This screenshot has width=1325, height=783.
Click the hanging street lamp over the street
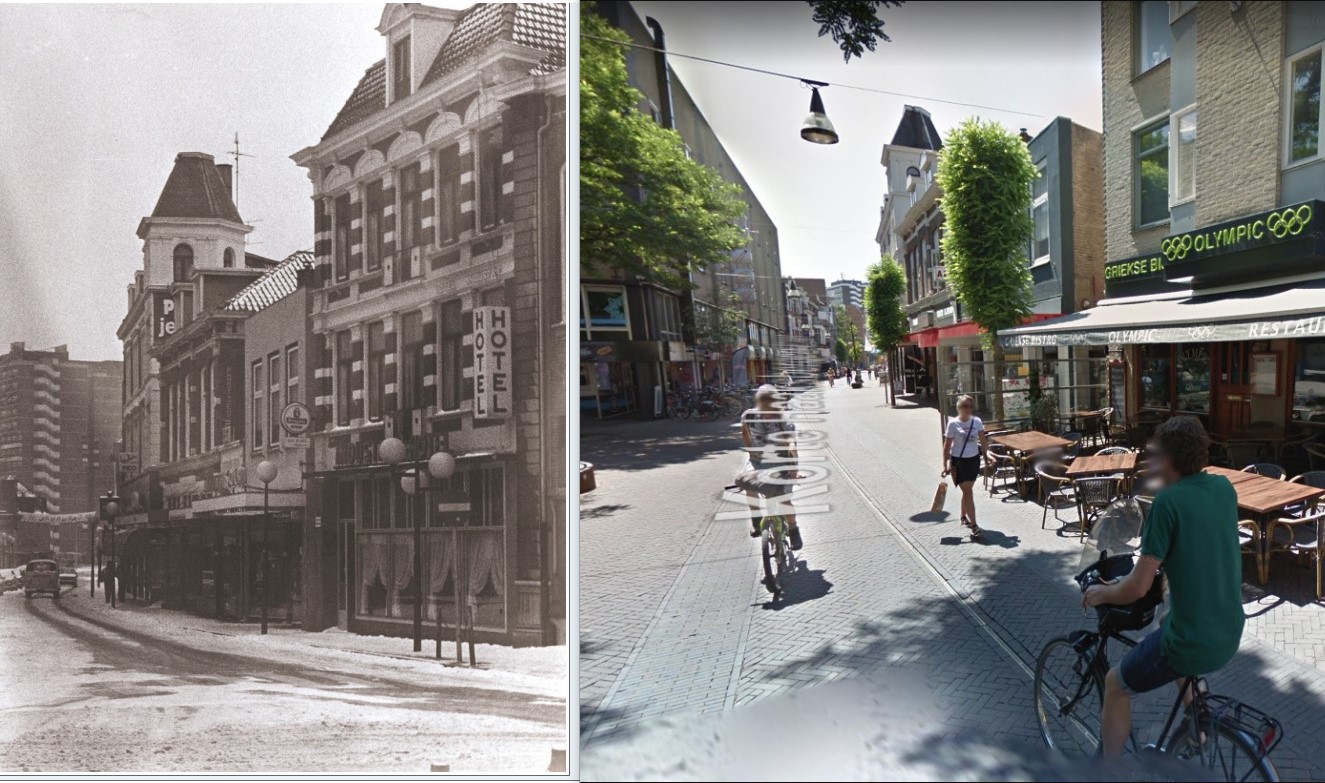(x=818, y=118)
